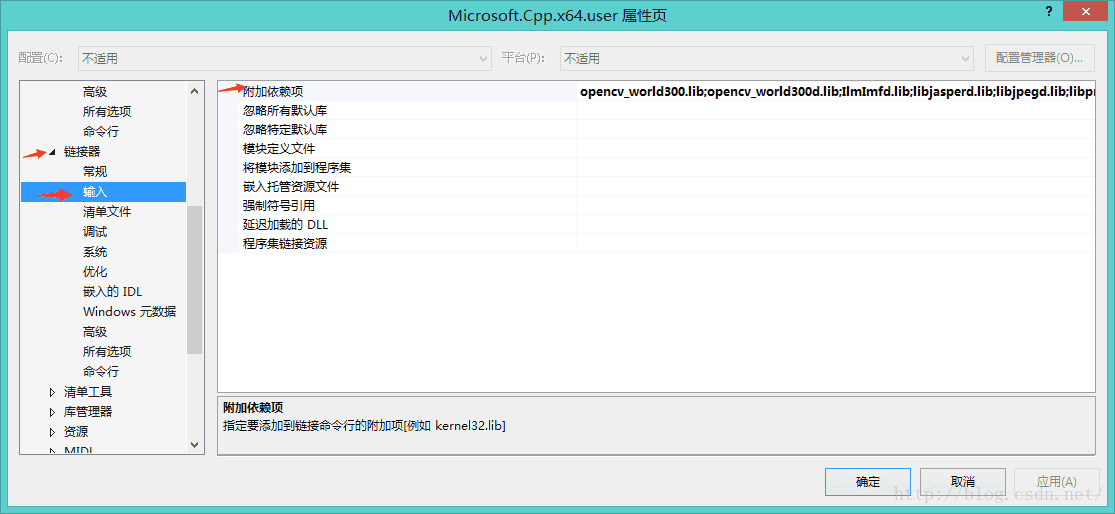Image resolution: width=1115 pixels, height=514 pixels.
Task: Select 优化 tree item
Action: tap(95, 272)
